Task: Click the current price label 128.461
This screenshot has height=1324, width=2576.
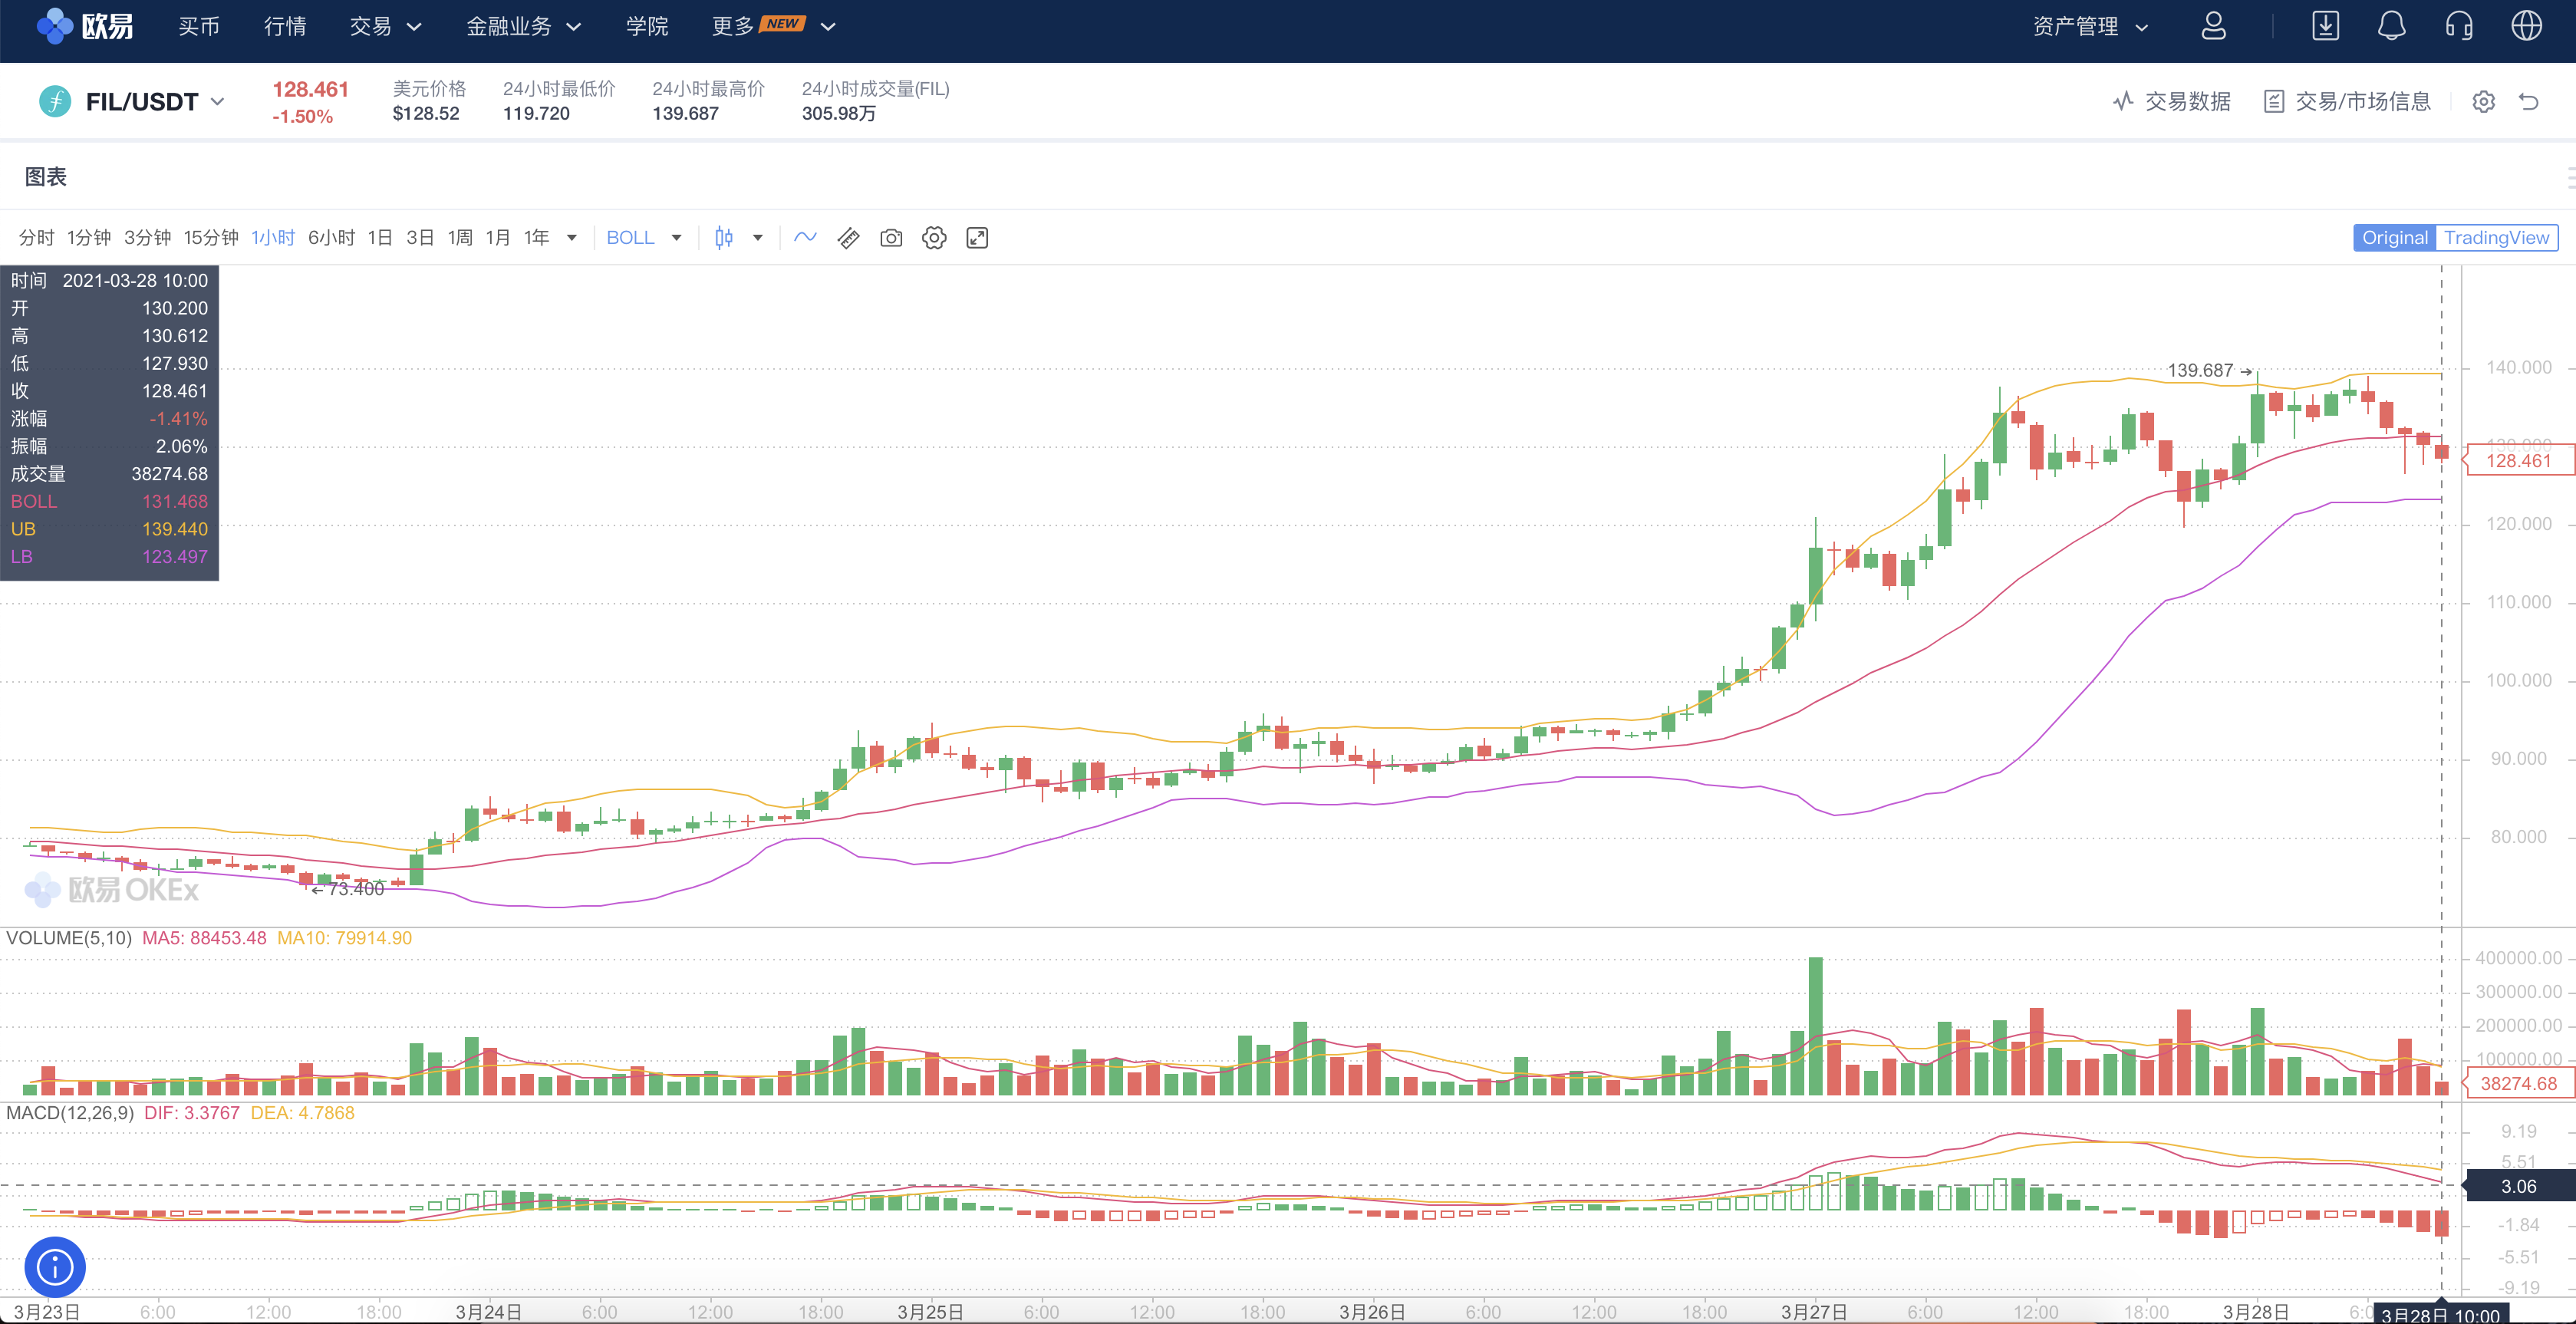Action: coord(2518,460)
